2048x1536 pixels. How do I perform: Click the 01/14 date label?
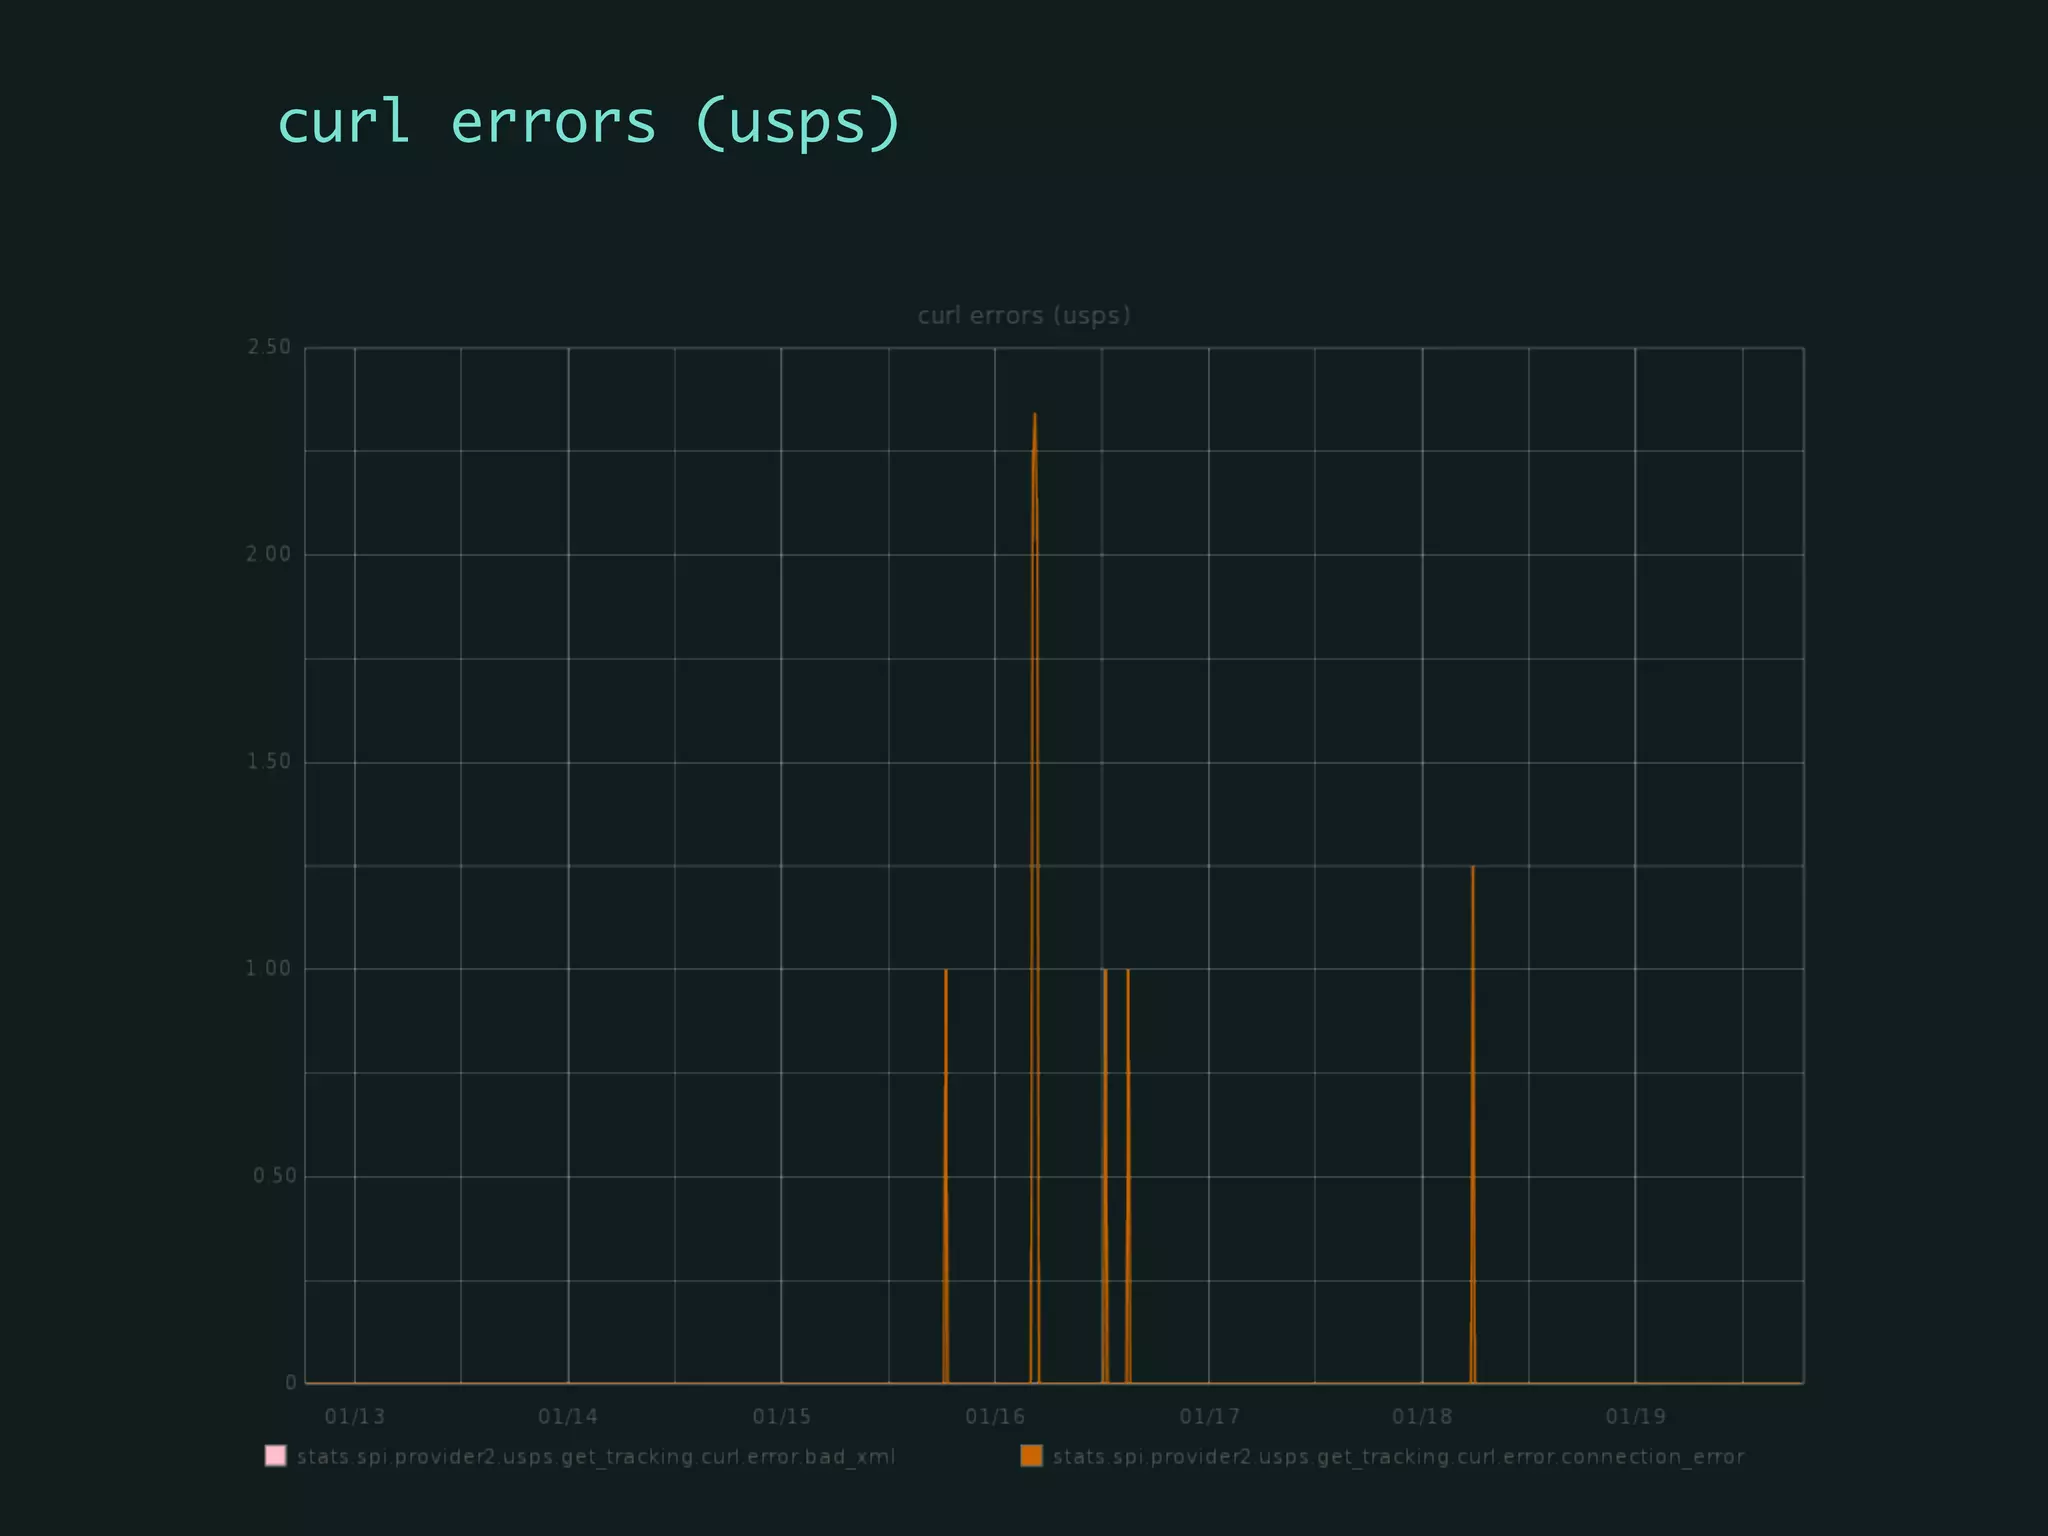568,1416
